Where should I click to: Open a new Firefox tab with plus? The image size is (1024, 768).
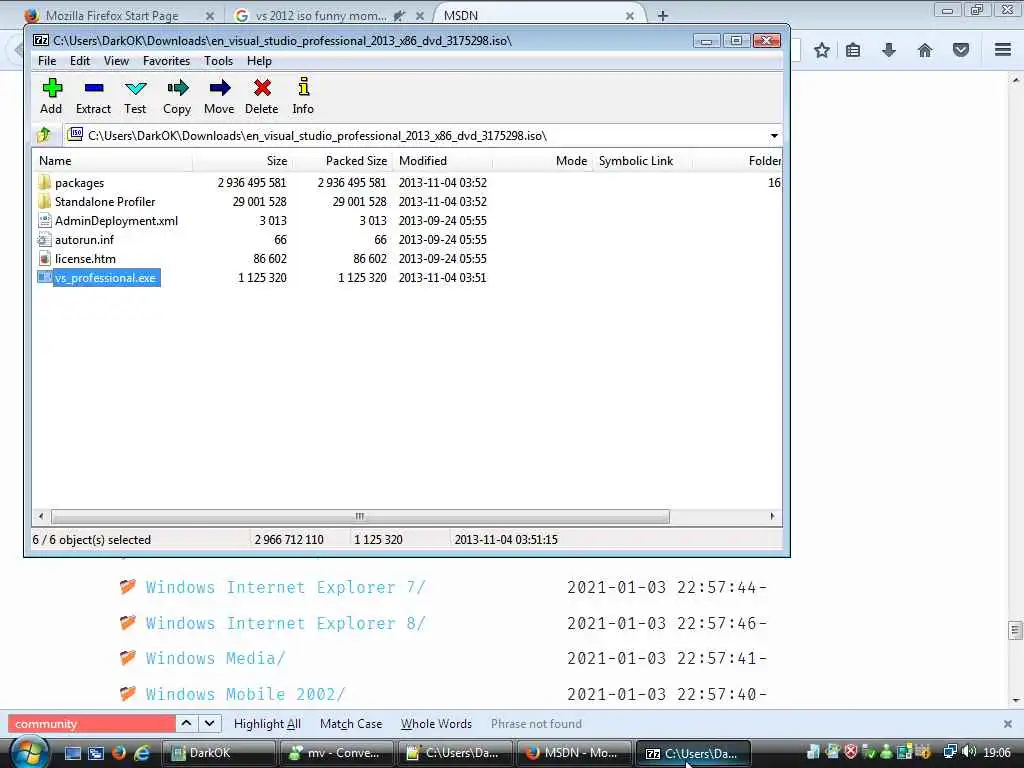tap(662, 16)
